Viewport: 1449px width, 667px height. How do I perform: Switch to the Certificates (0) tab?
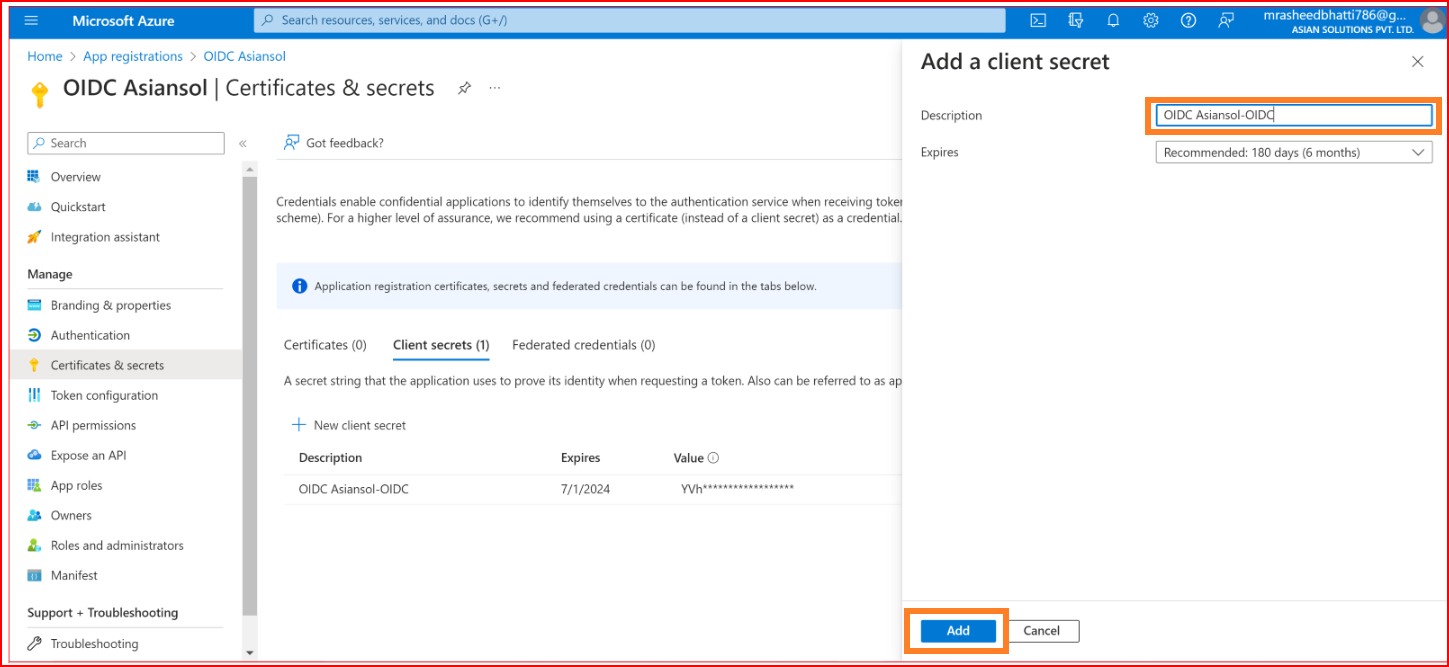coord(325,345)
